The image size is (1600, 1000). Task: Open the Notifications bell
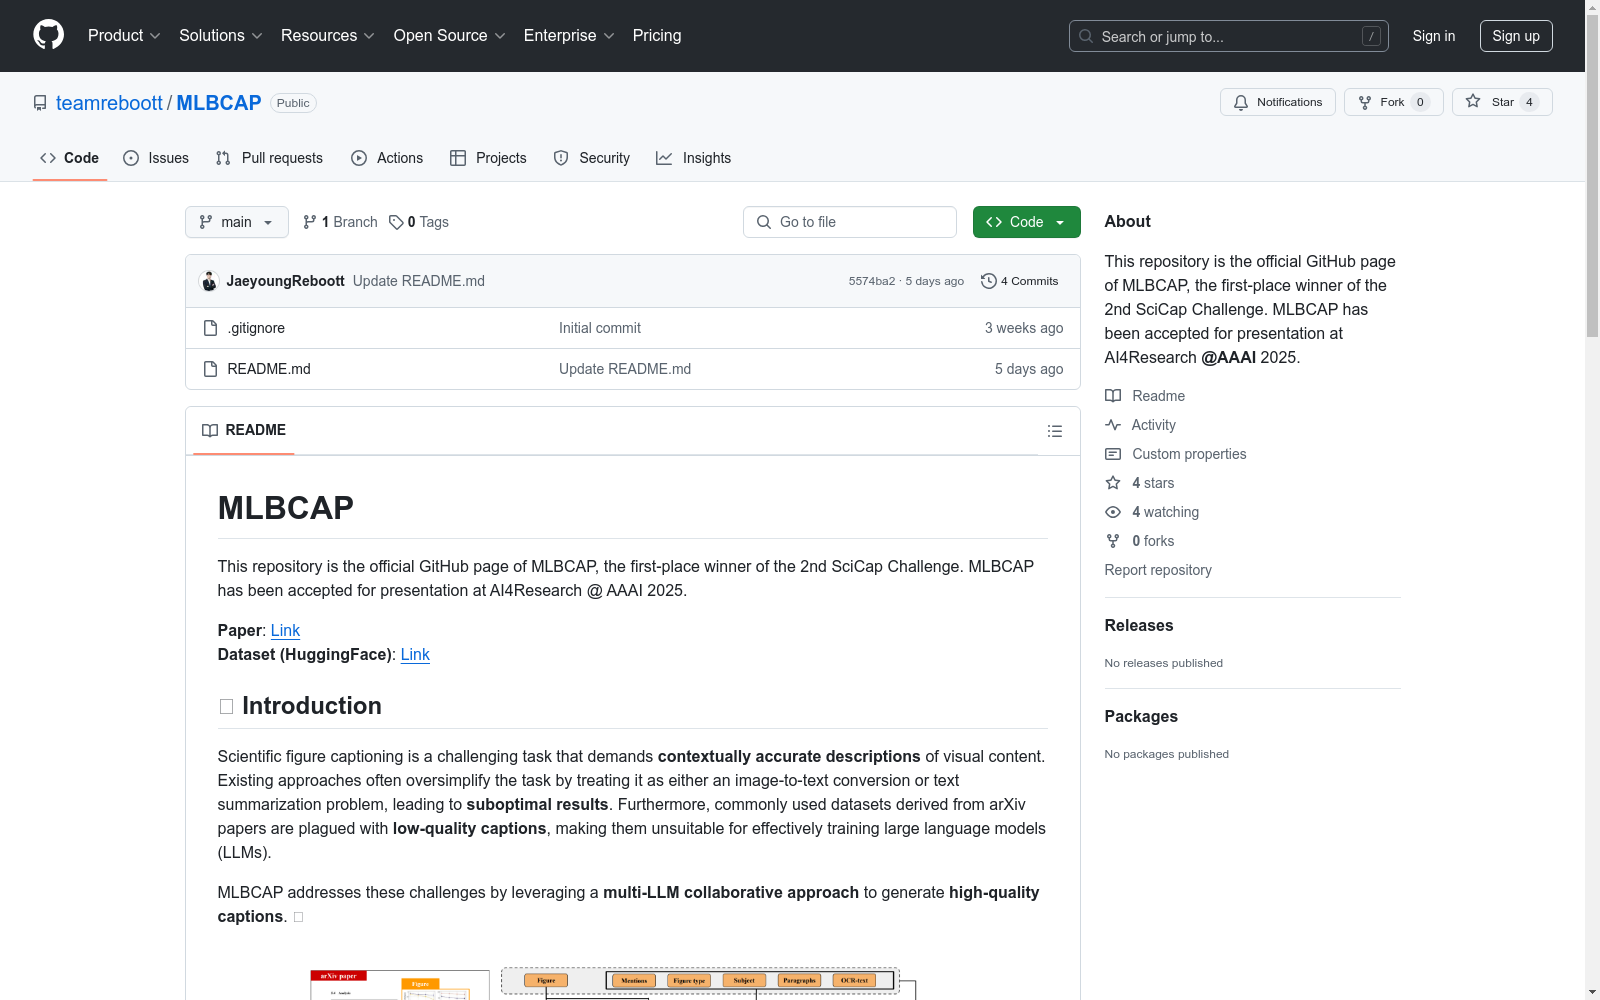pos(1241,102)
